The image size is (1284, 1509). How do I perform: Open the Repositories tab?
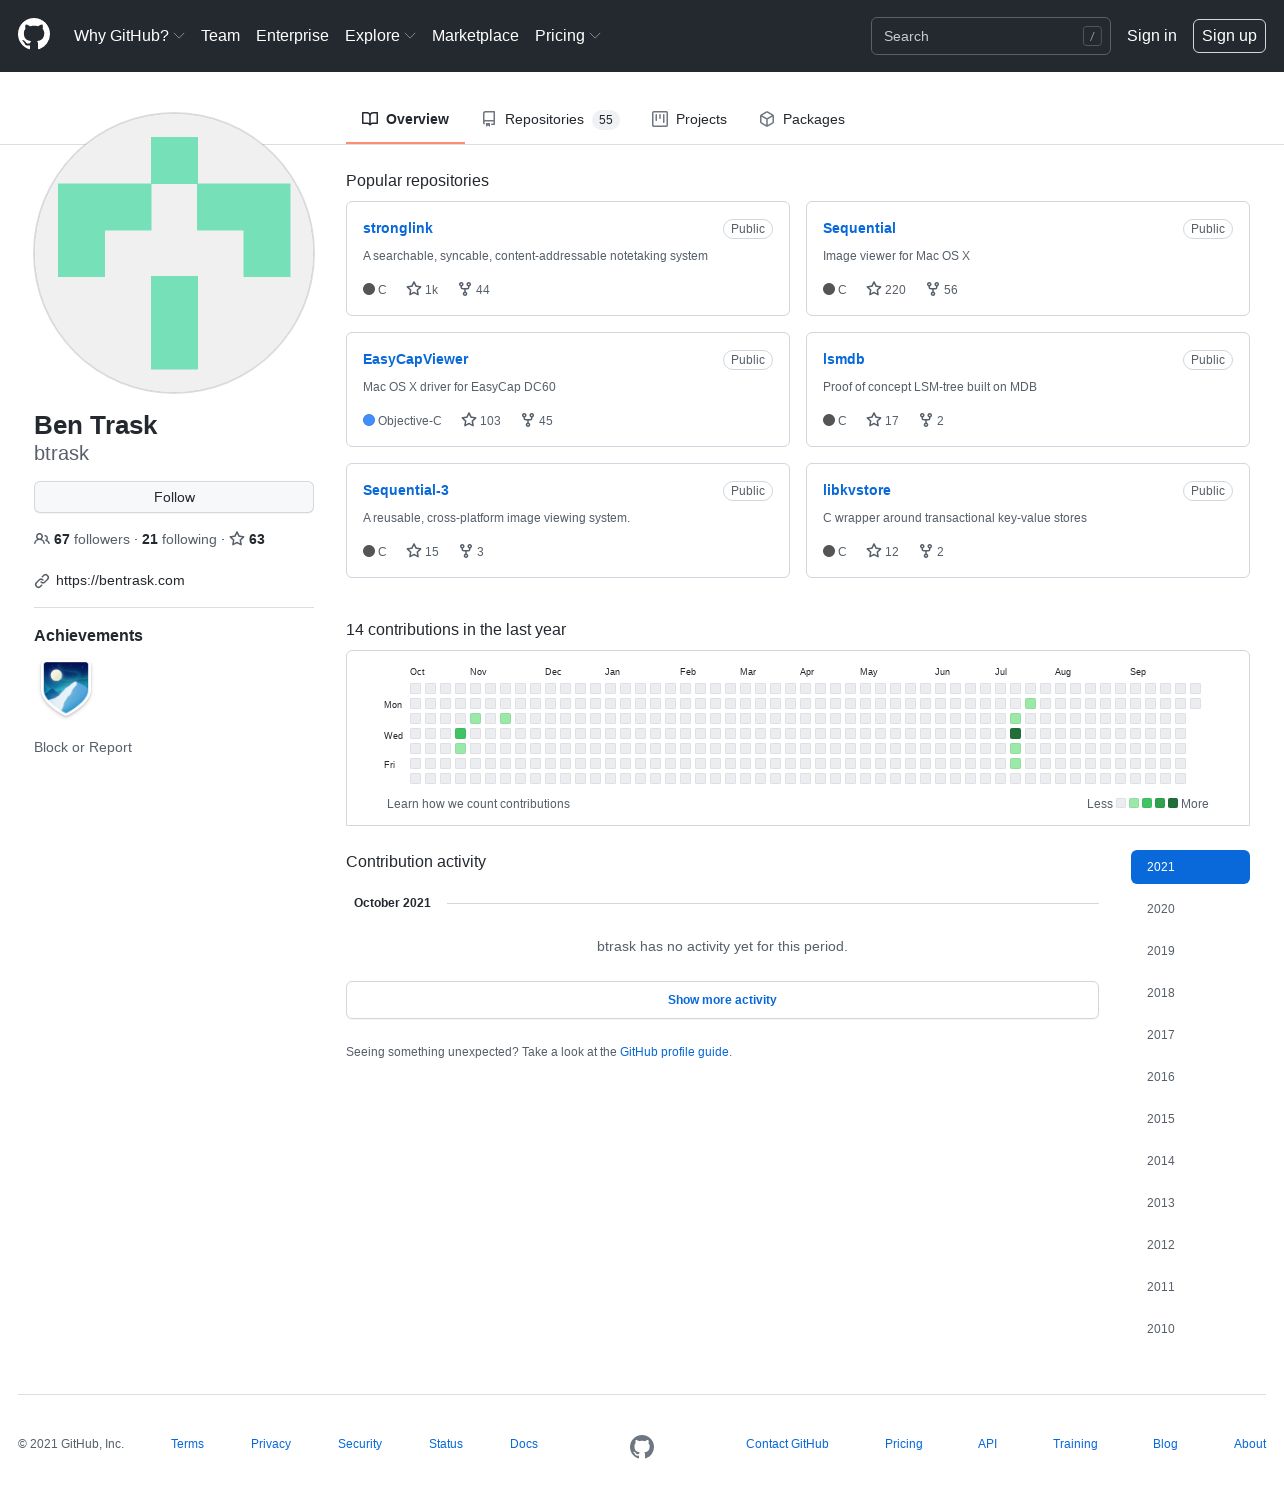point(550,119)
